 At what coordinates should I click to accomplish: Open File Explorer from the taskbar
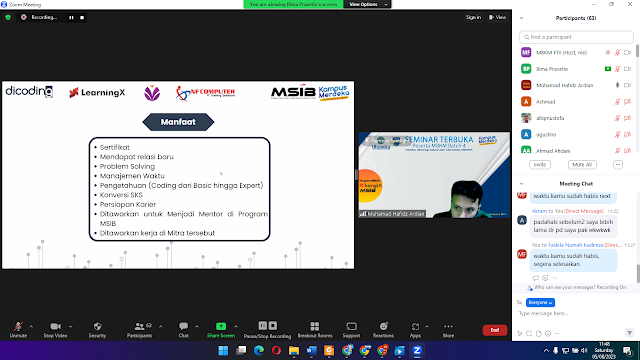(294, 351)
